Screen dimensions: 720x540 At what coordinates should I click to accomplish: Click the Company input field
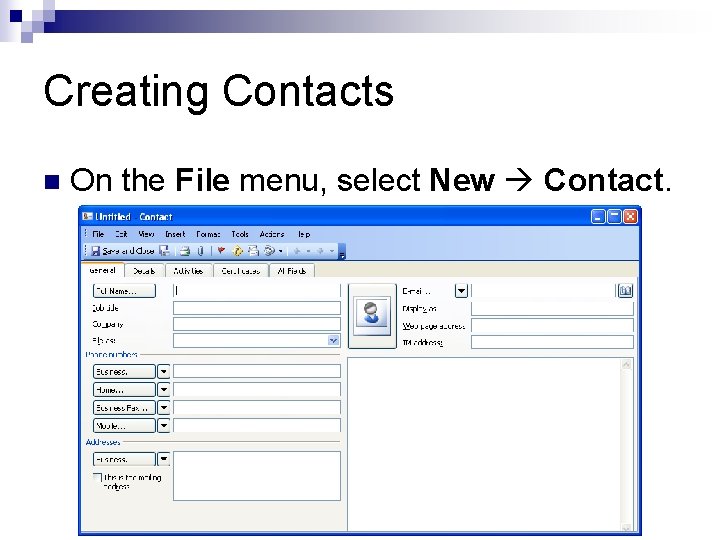(257, 324)
